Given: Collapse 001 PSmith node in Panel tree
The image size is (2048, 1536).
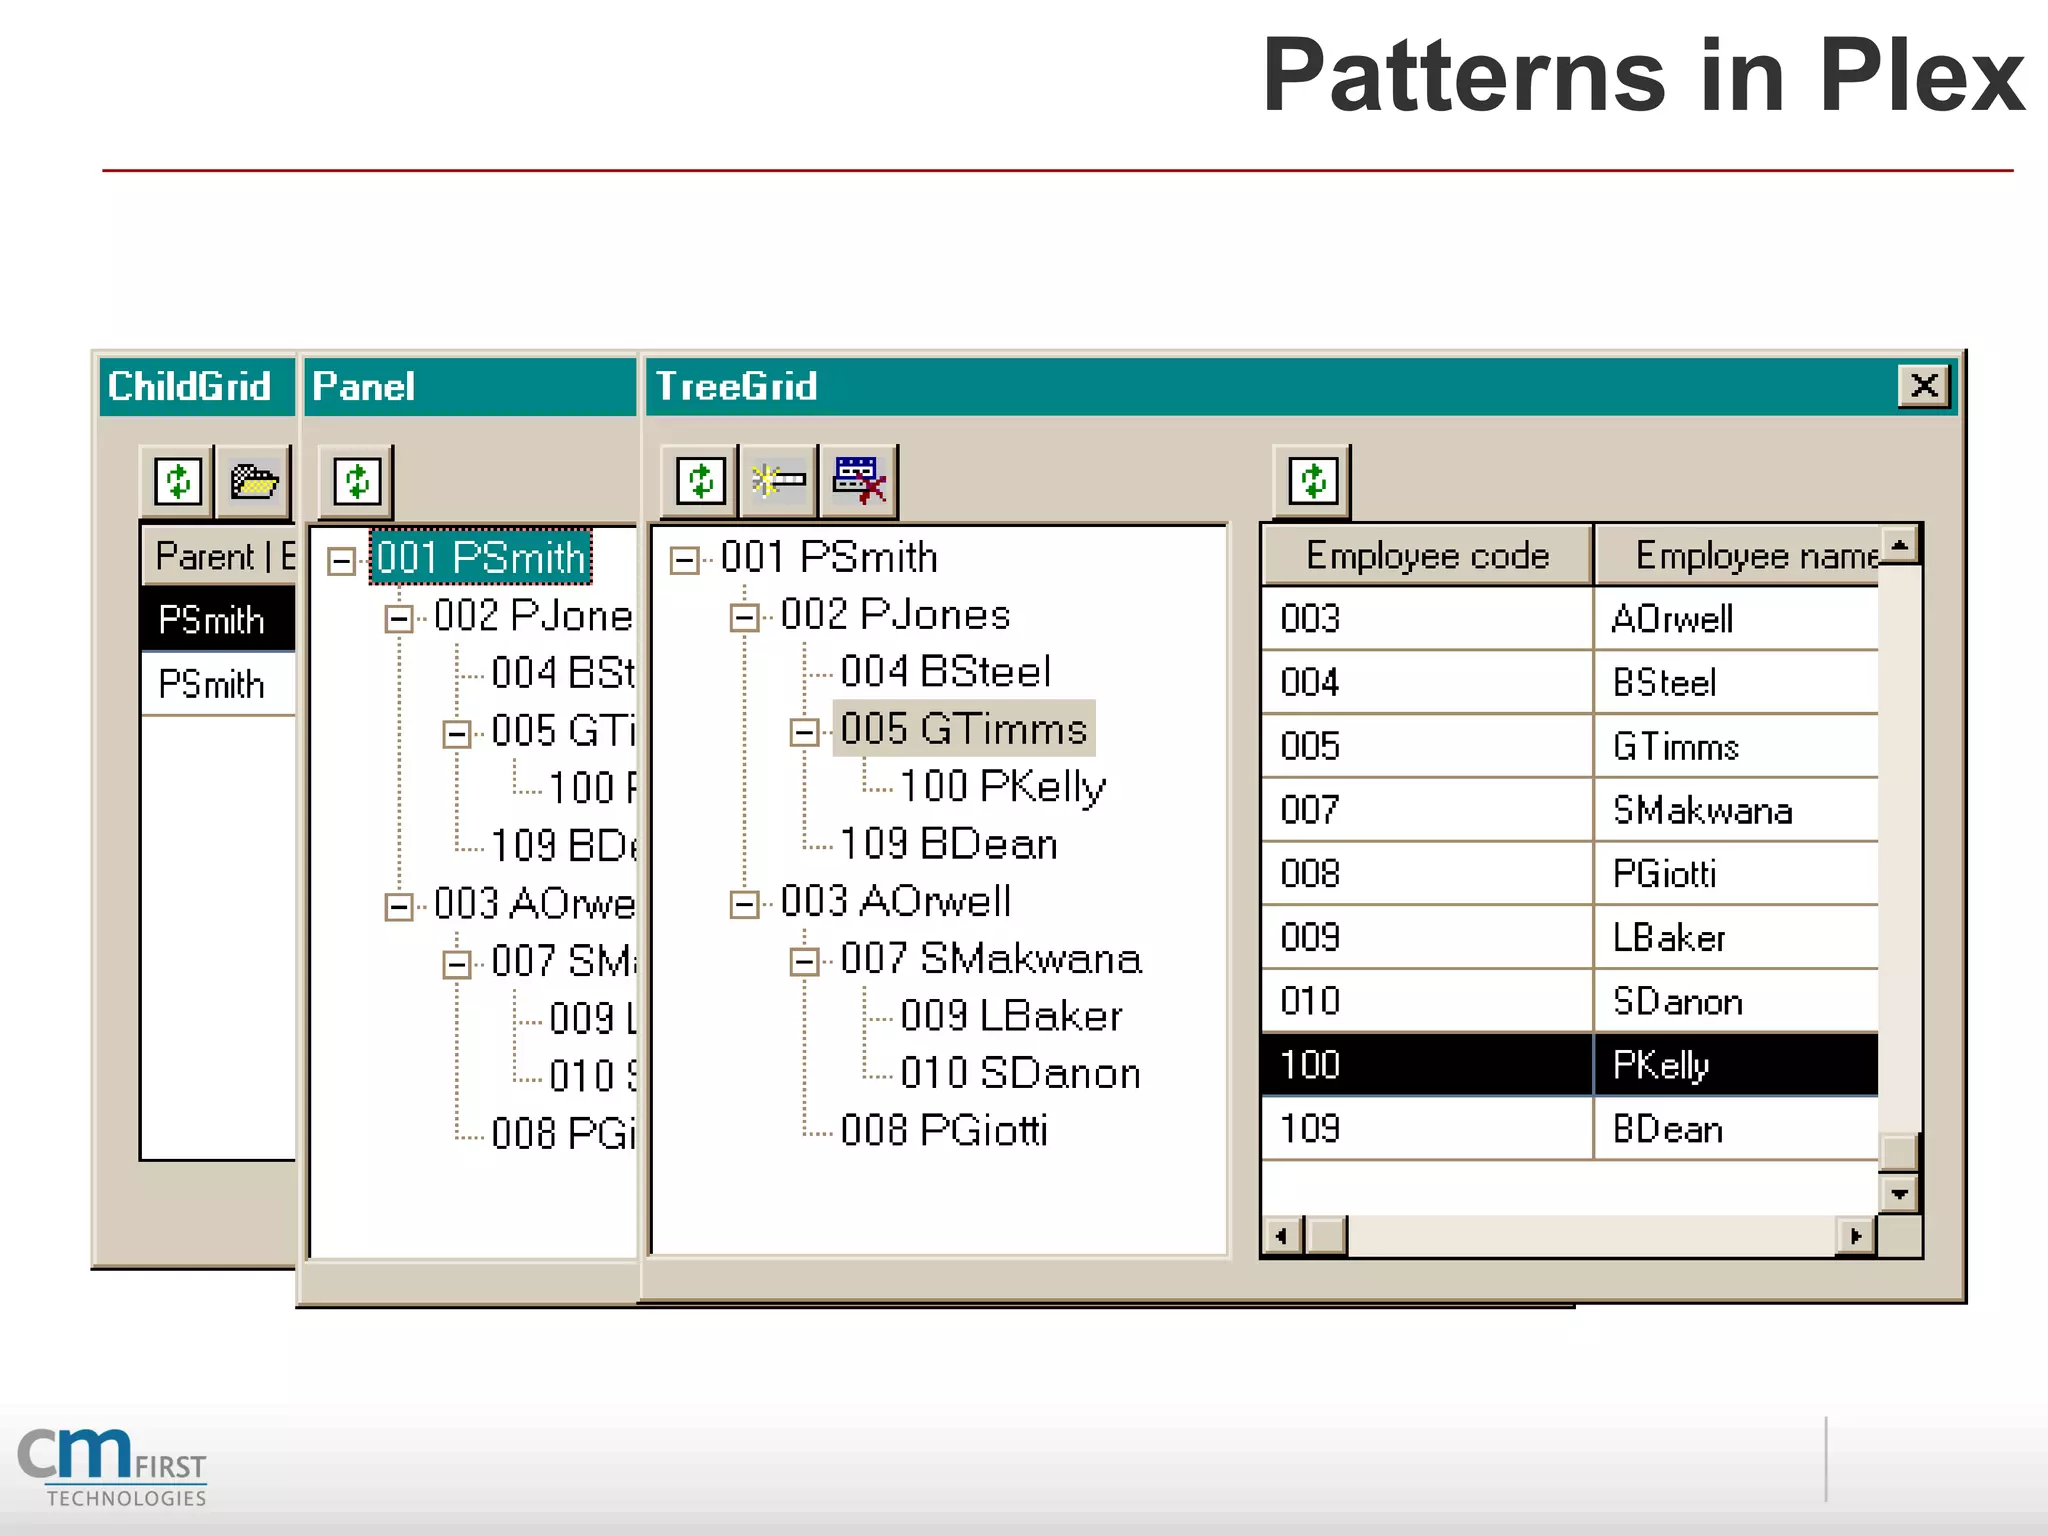Looking at the screenshot, I should [341, 560].
